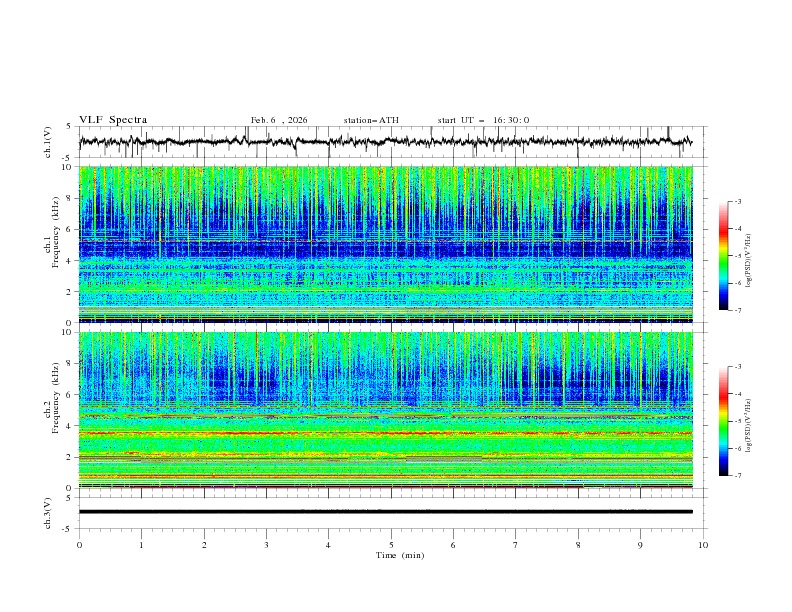792x612 pixels.
Task: Click the red 3.5 kHz band in ch.2 spectrogram
Action: (x=385, y=433)
